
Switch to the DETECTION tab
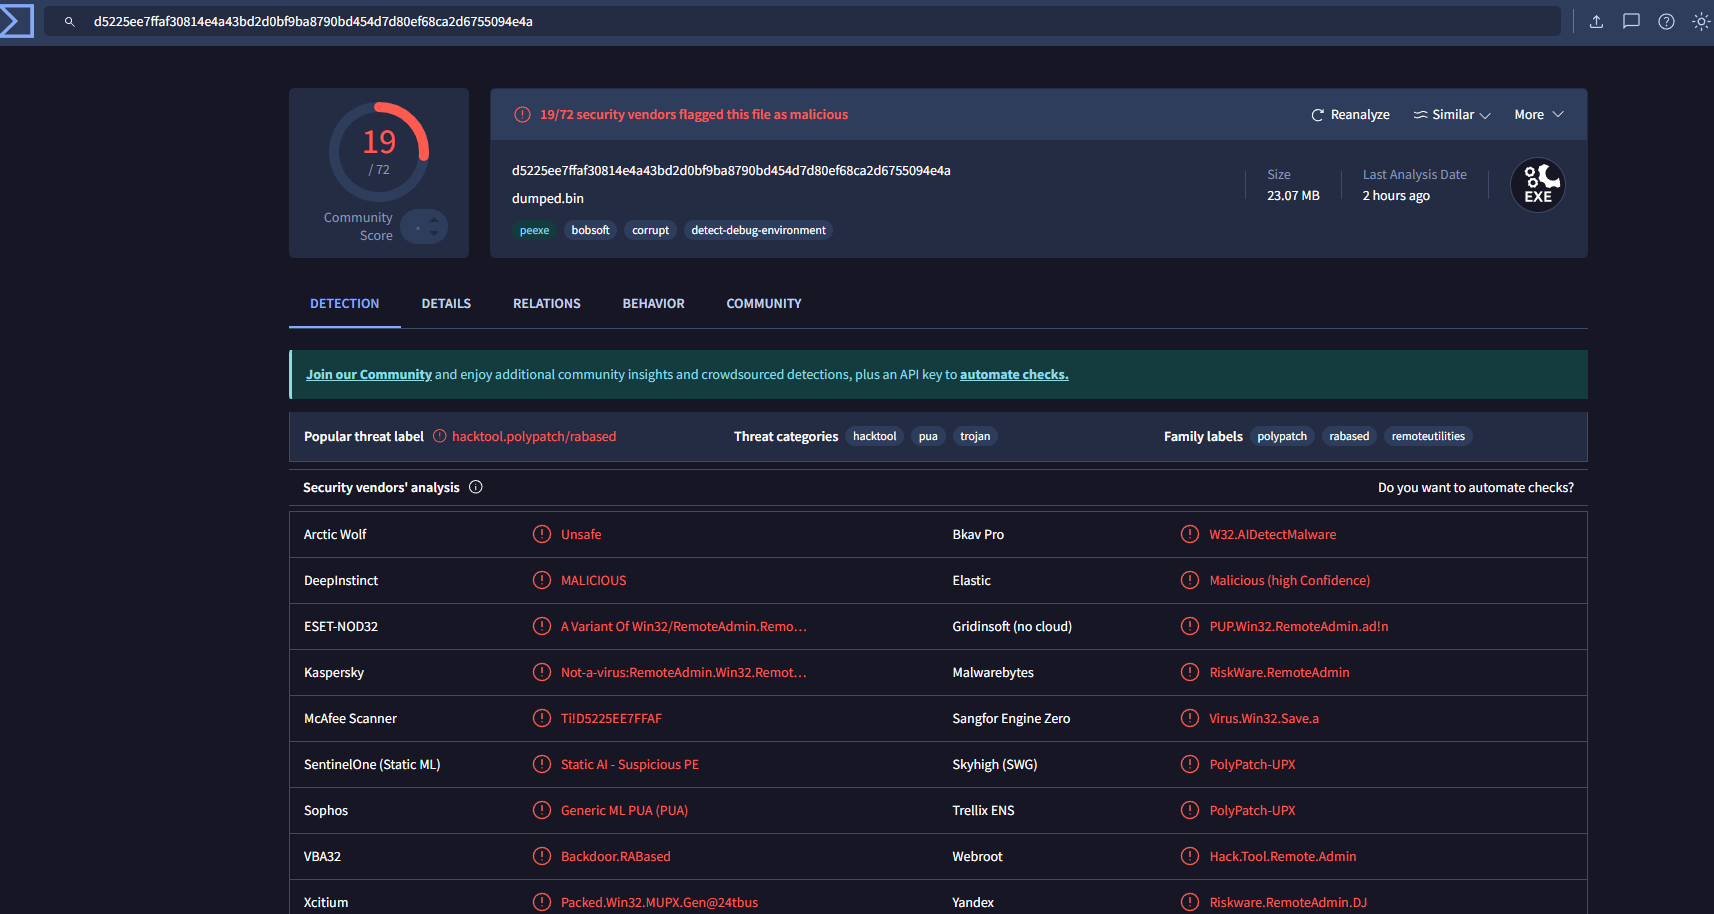344,304
